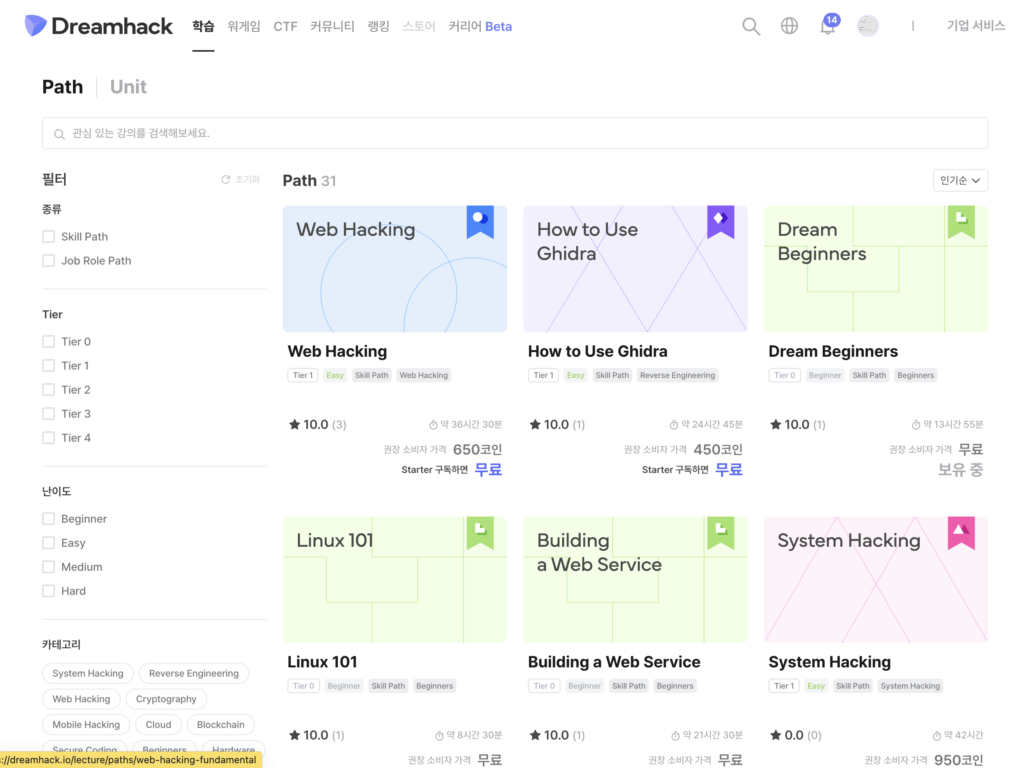Viewport: 1024px width, 768px height.
Task: Click the Linux 101 card thumbnail
Action: (394, 580)
